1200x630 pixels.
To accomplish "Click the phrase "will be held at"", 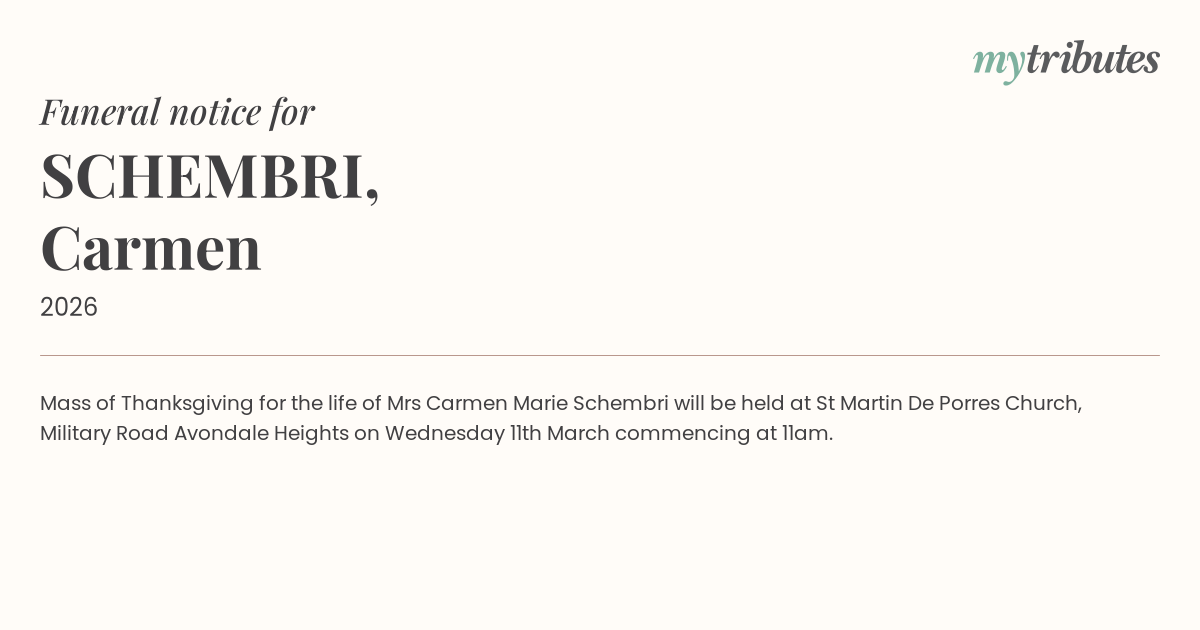I will coord(742,404).
